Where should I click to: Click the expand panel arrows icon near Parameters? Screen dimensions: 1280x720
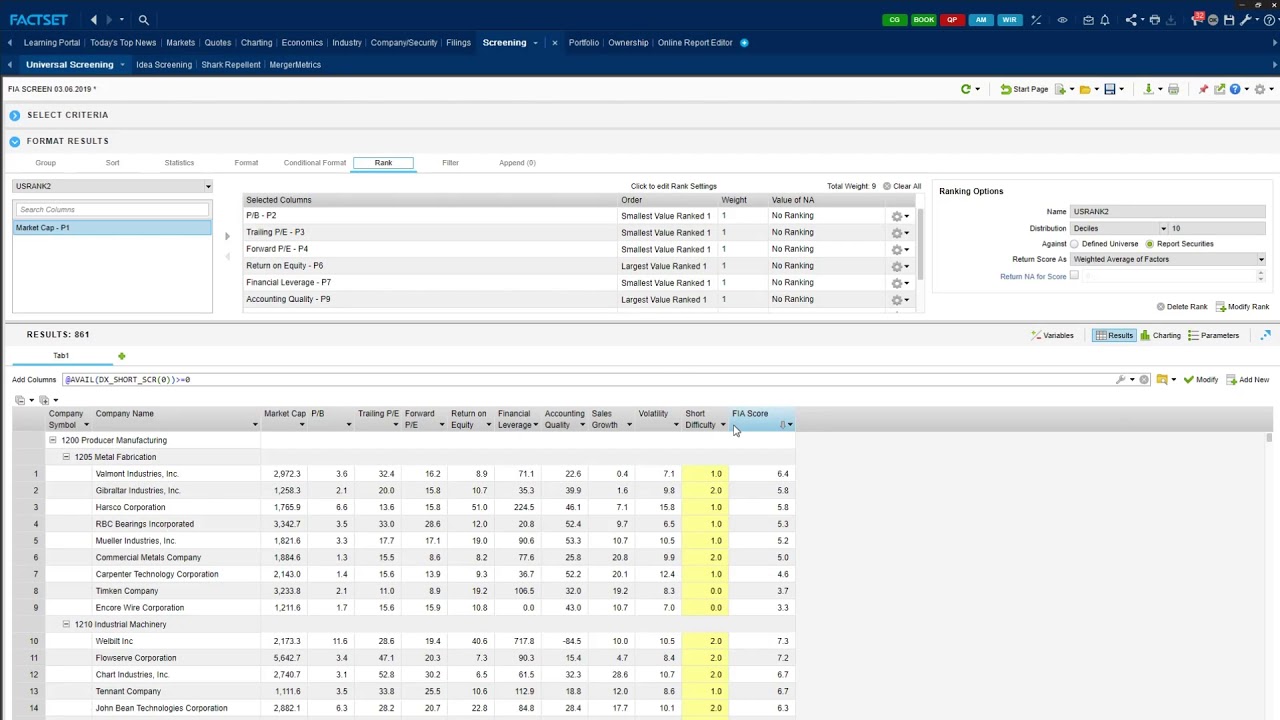1266,336
